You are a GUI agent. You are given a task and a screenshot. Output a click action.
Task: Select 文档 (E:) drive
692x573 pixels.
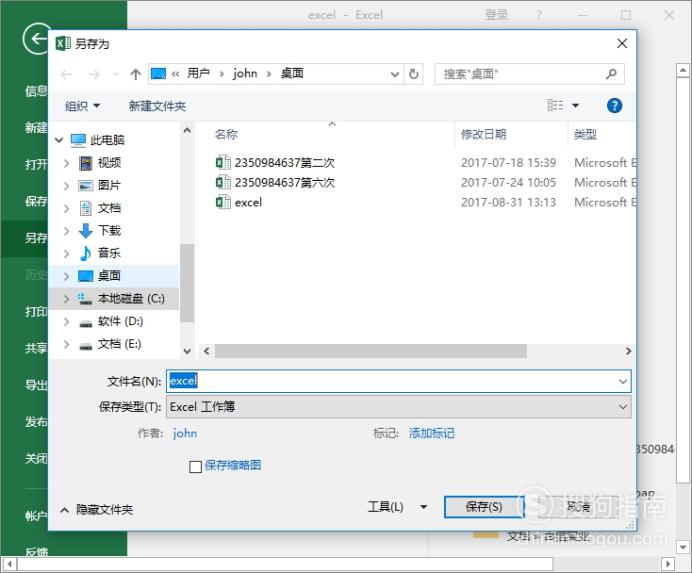click(x=119, y=344)
